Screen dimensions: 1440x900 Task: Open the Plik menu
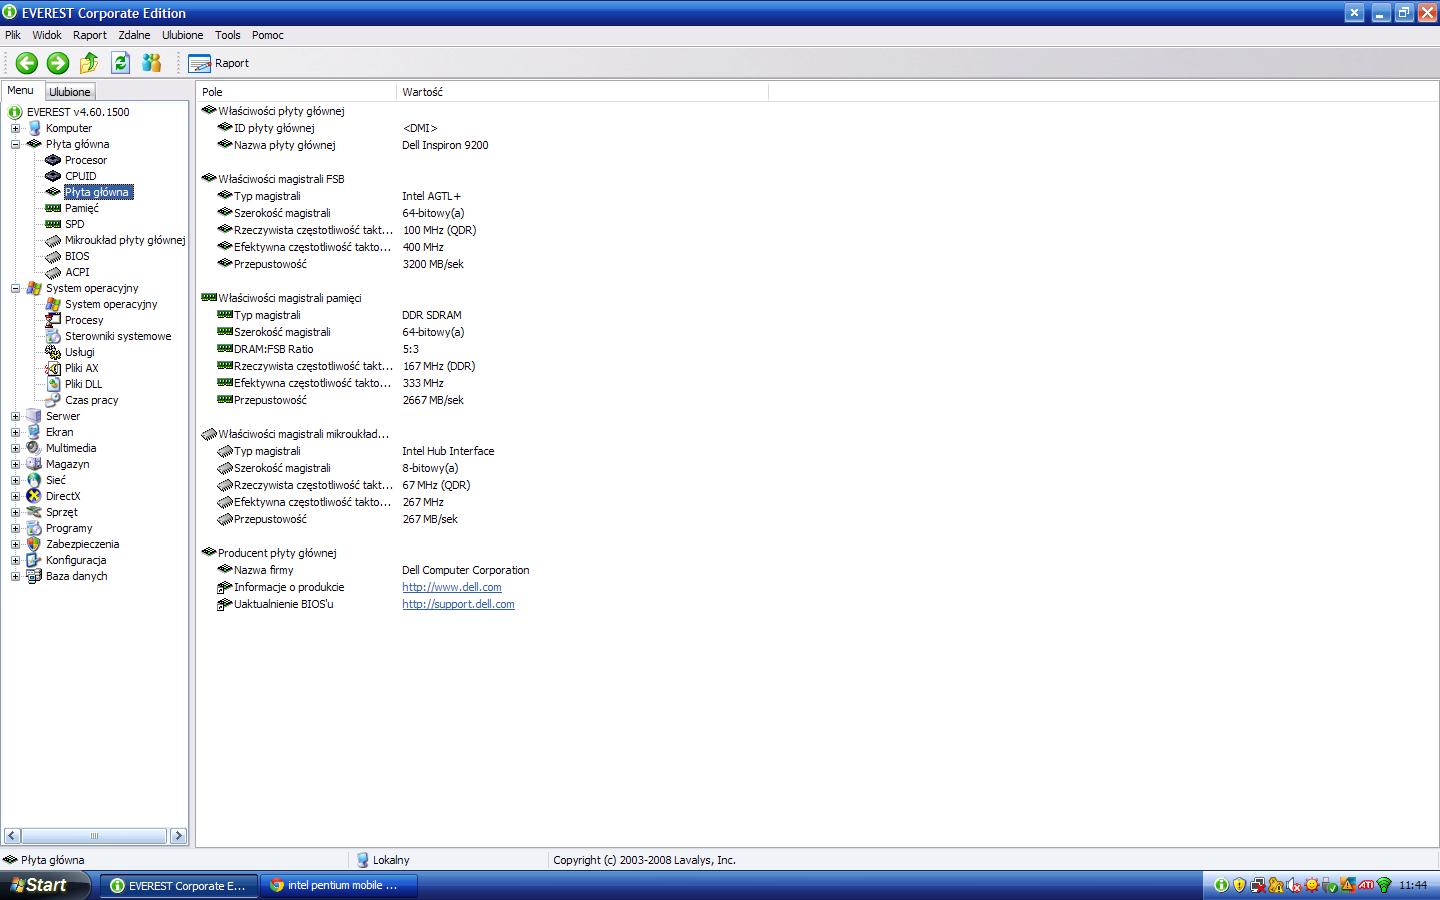tap(13, 35)
